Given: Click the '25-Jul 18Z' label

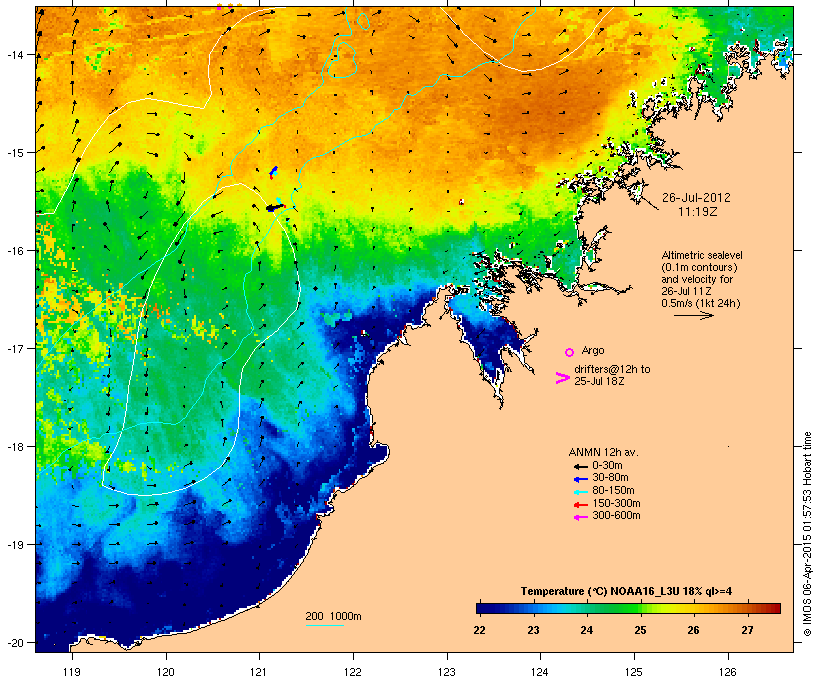Looking at the screenshot, I should click(599, 381).
